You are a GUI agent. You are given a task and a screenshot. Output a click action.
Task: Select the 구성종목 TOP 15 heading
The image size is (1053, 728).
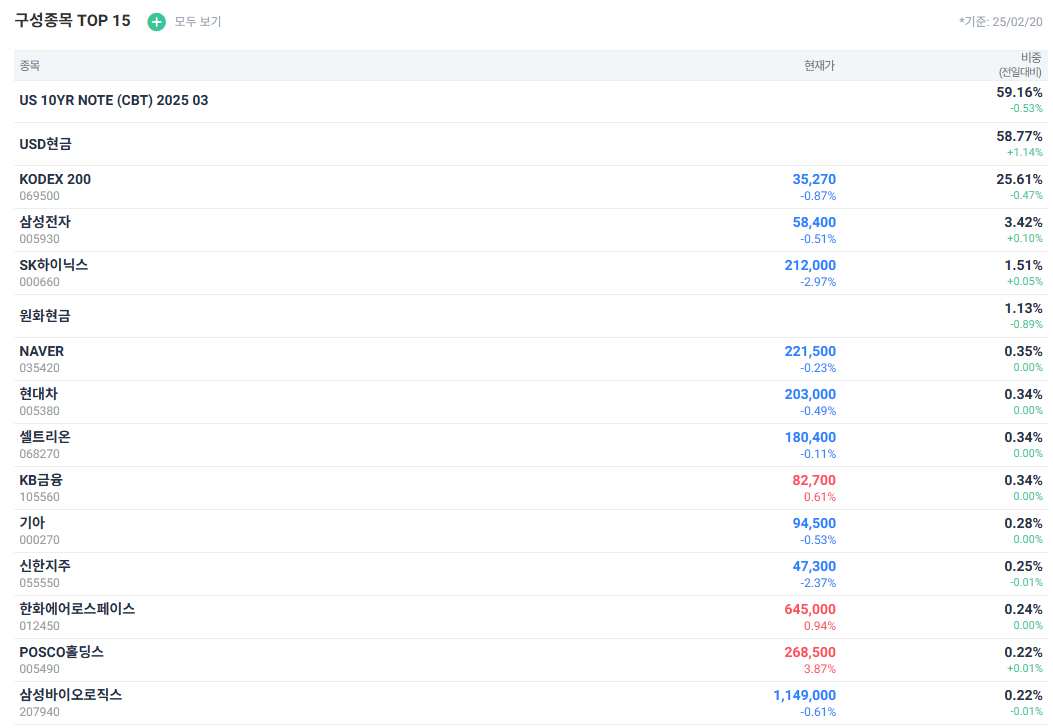[x=73, y=21]
